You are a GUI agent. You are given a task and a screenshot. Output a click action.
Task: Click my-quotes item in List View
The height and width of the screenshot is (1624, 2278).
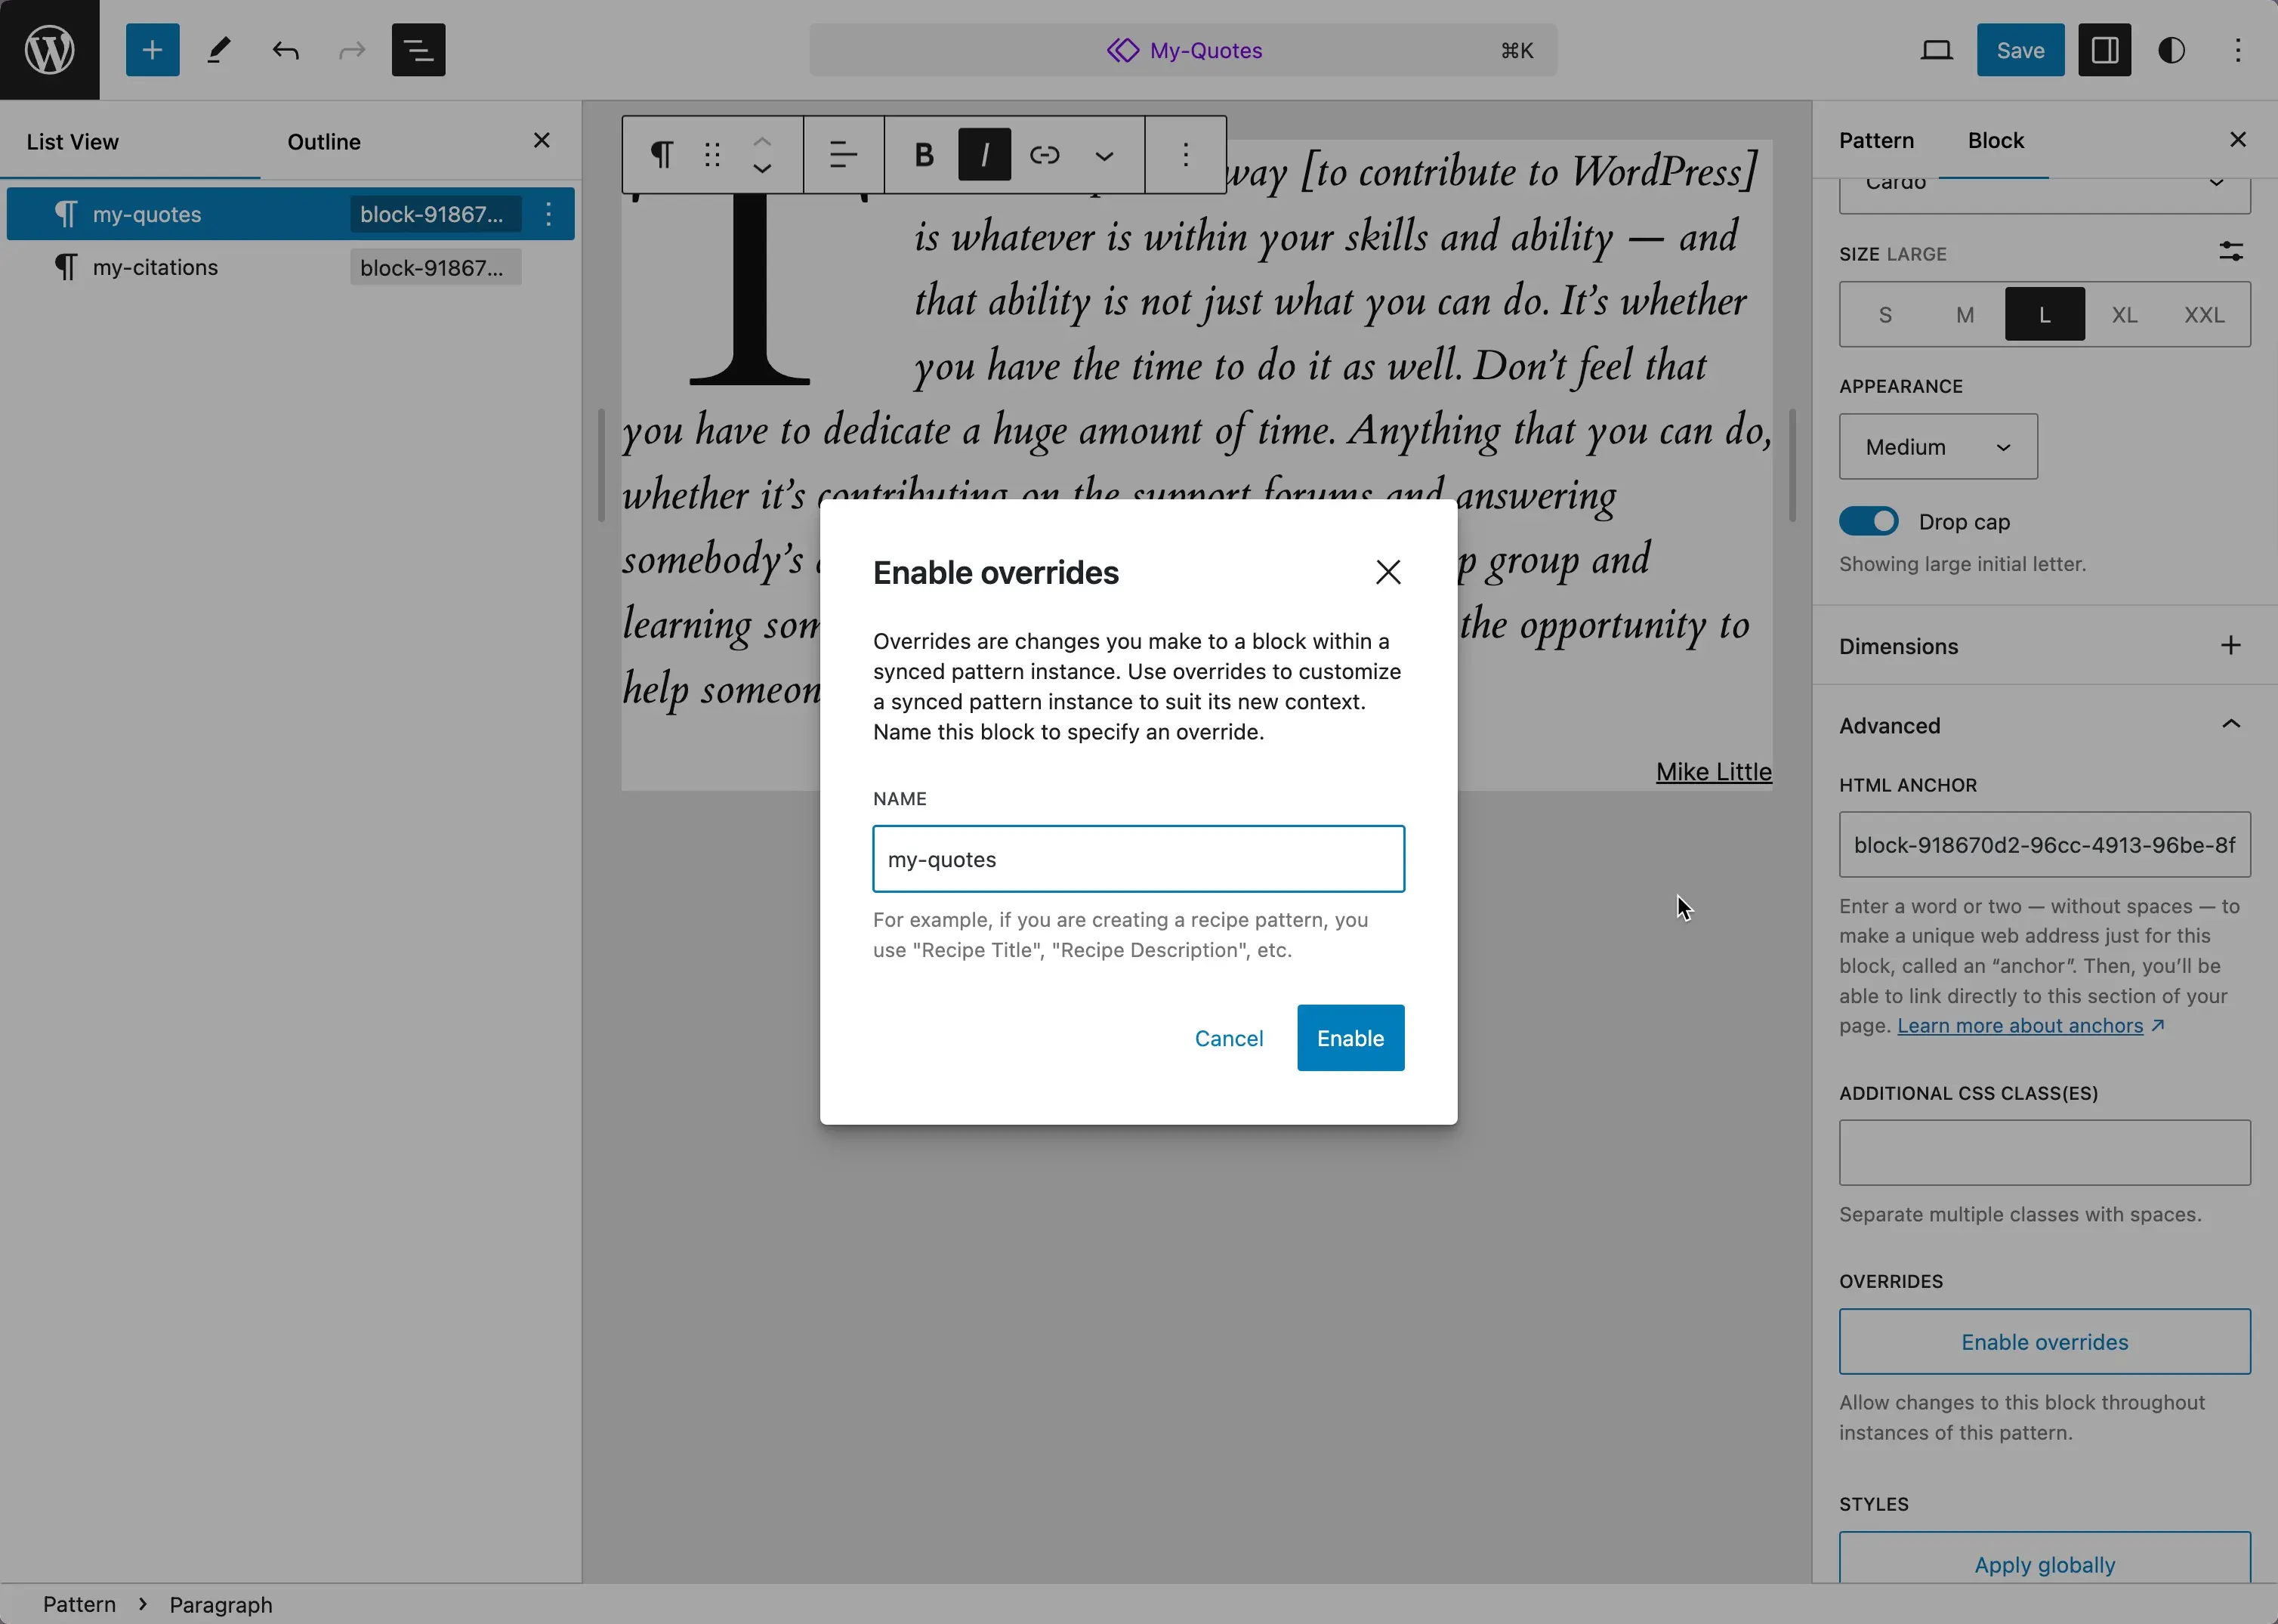tap(144, 213)
